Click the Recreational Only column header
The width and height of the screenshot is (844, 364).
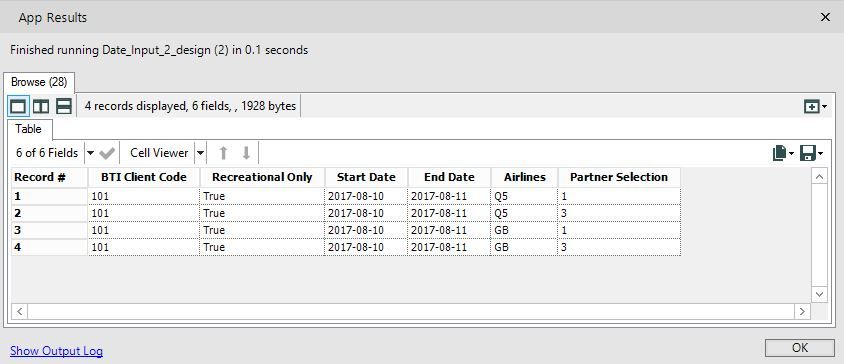(x=262, y=177)
